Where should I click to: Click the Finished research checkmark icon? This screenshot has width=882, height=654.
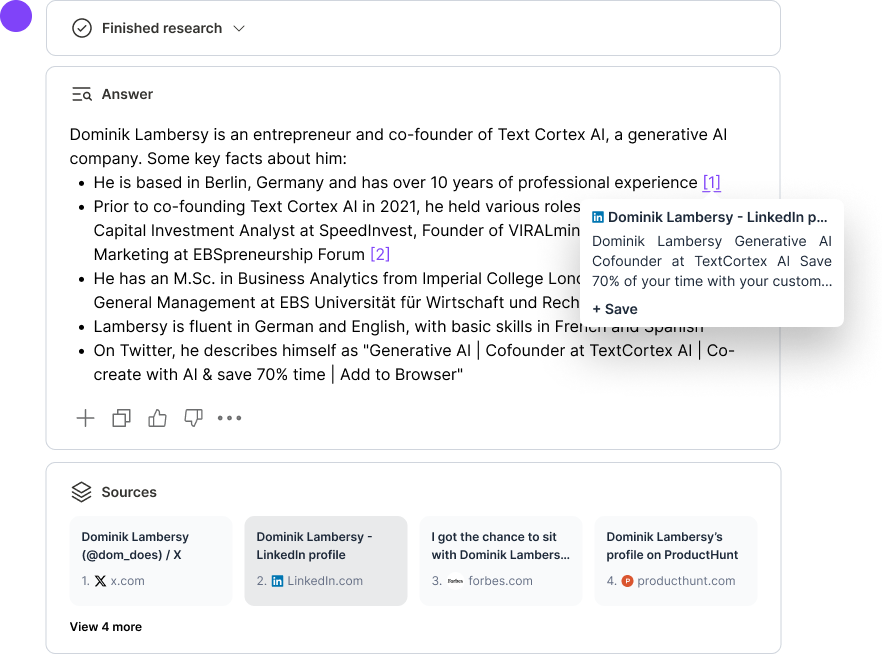click(x=82, y=28)
